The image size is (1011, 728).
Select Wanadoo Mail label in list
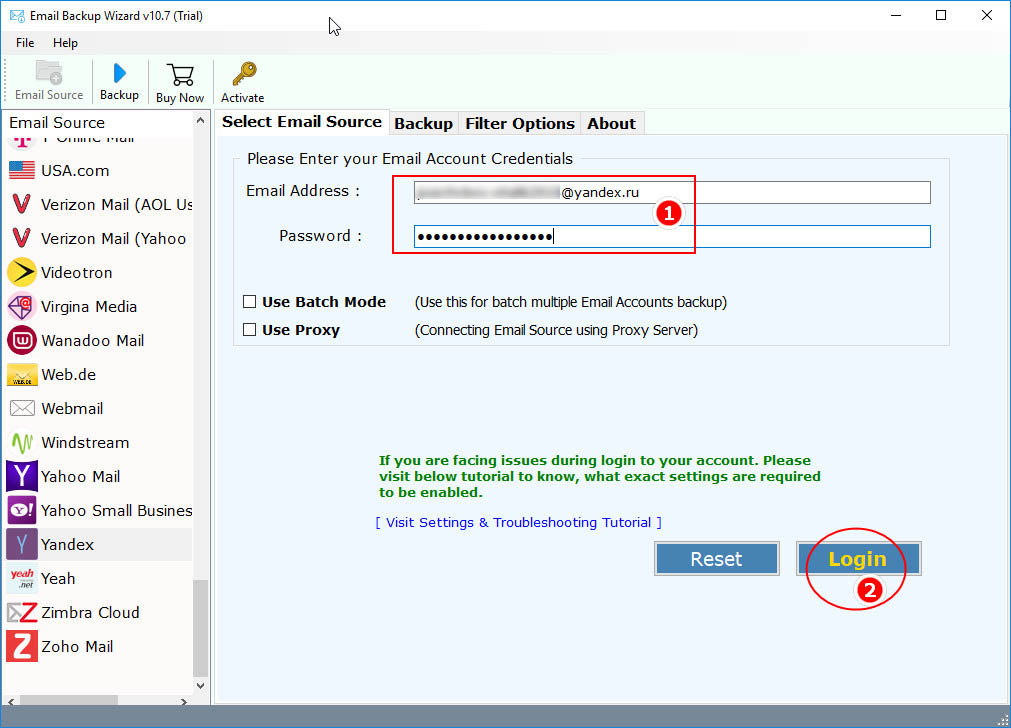point(93,340)
